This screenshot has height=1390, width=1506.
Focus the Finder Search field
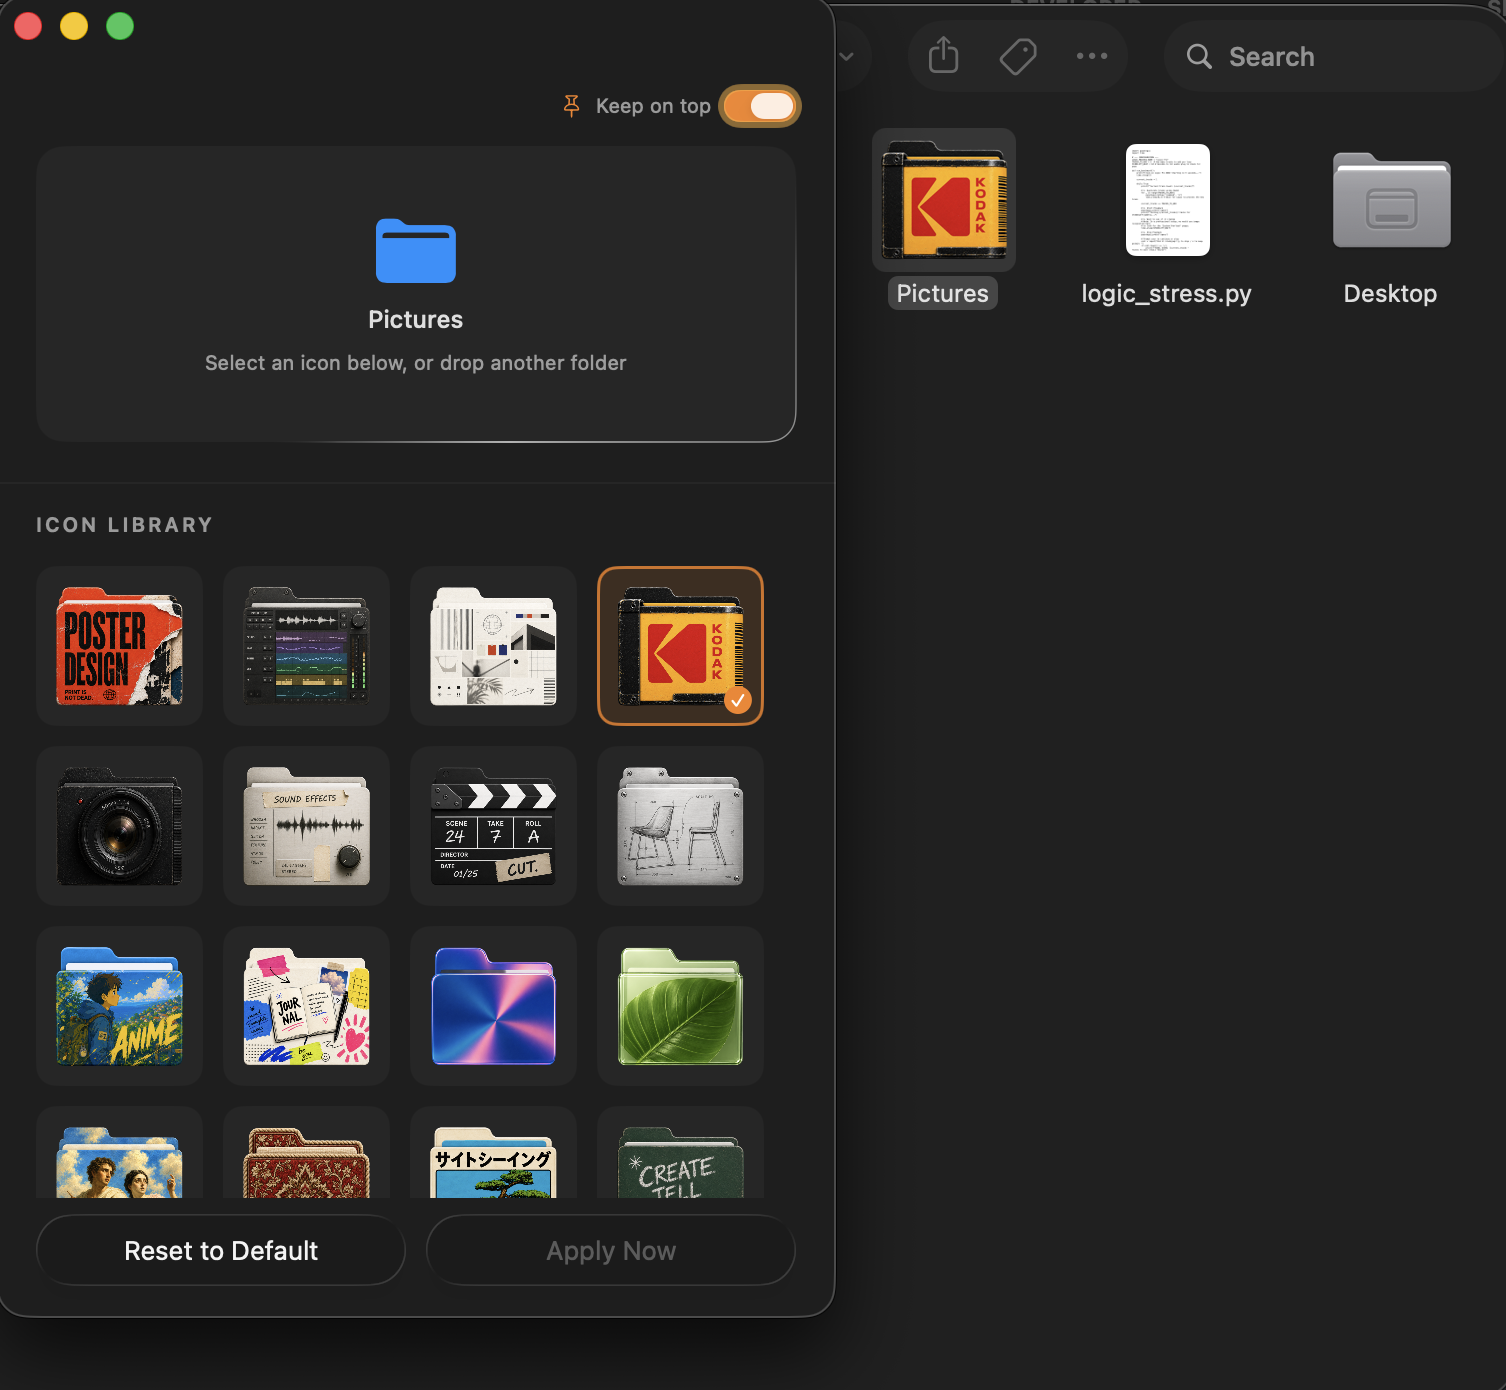(1334, 57)
